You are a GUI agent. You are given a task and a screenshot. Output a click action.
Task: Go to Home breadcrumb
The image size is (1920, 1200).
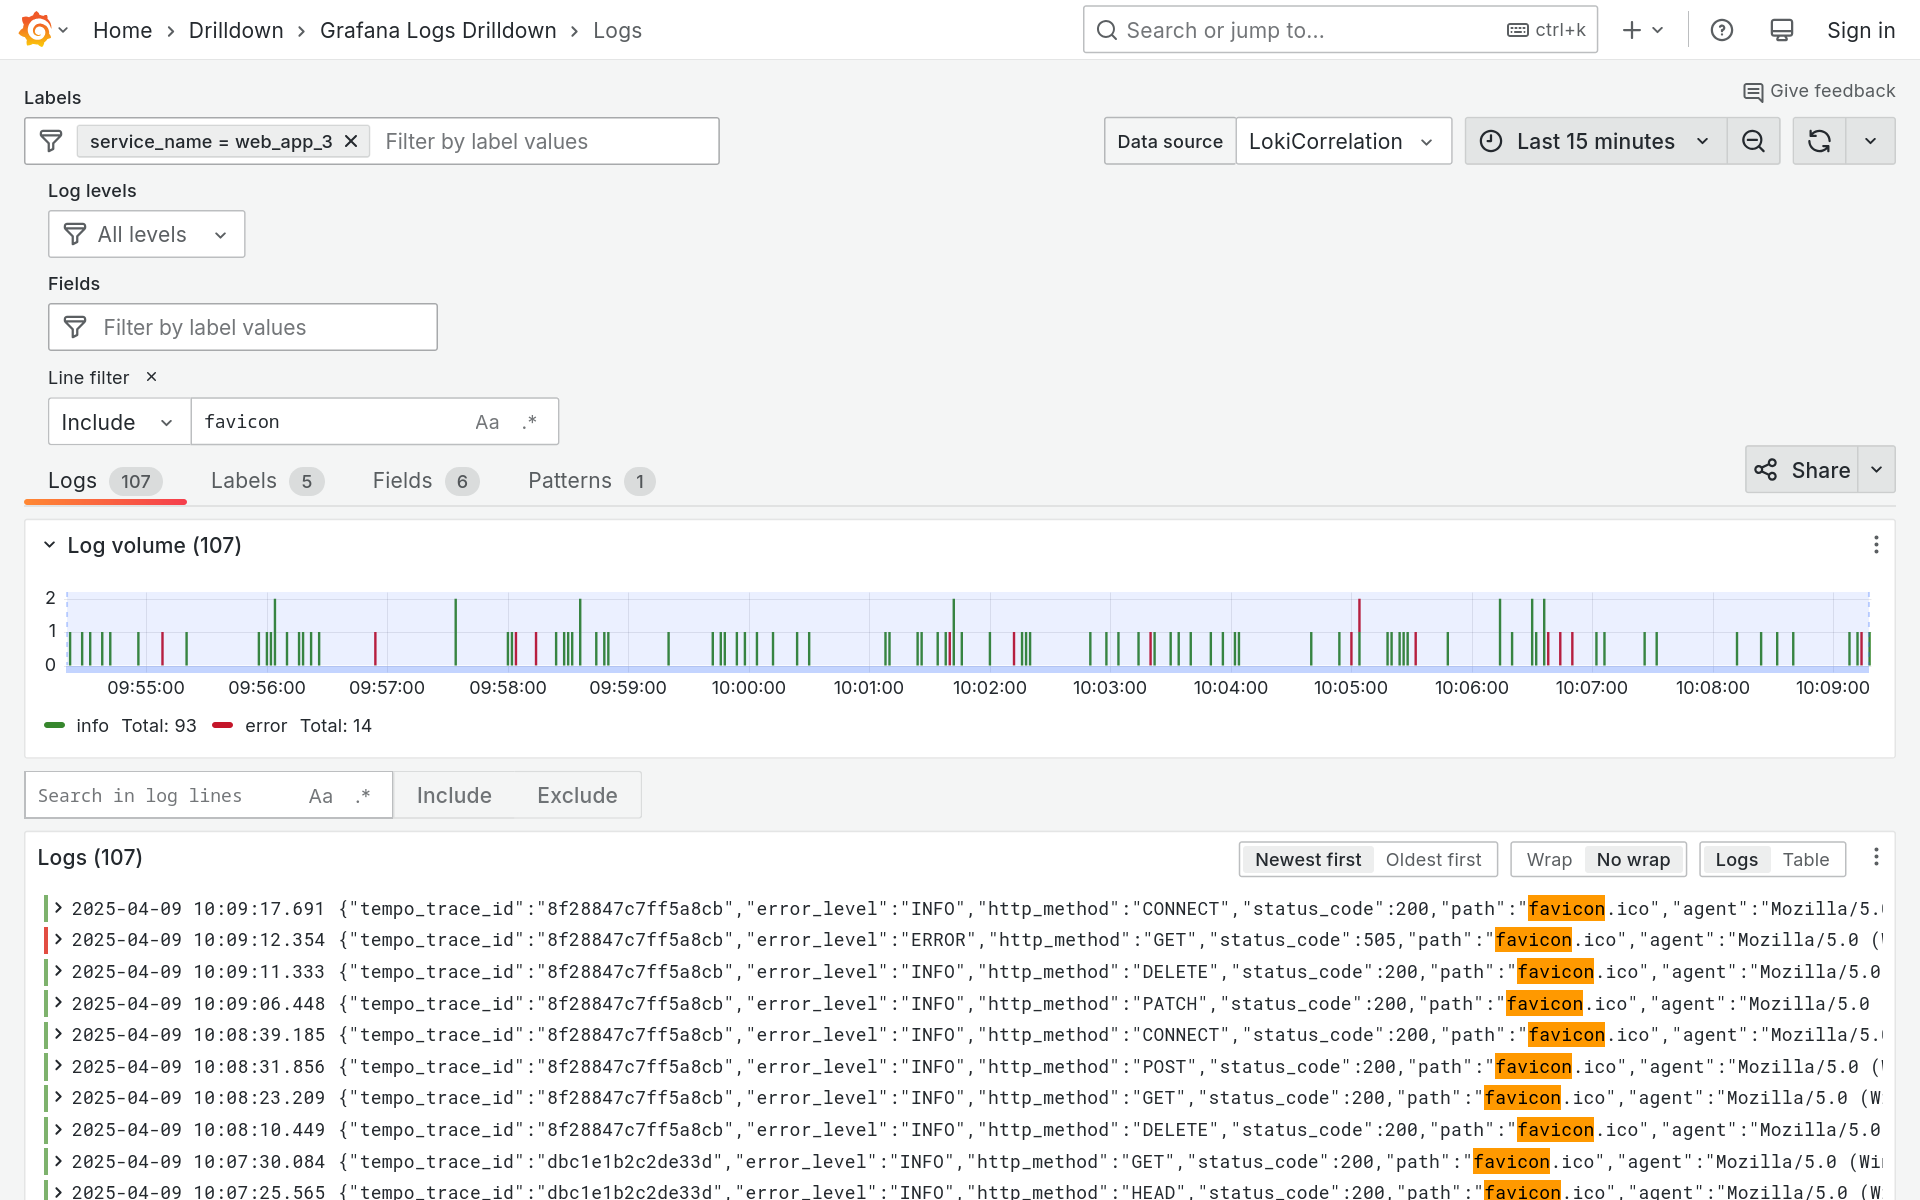pyautogui.click(x=122, y=30)
